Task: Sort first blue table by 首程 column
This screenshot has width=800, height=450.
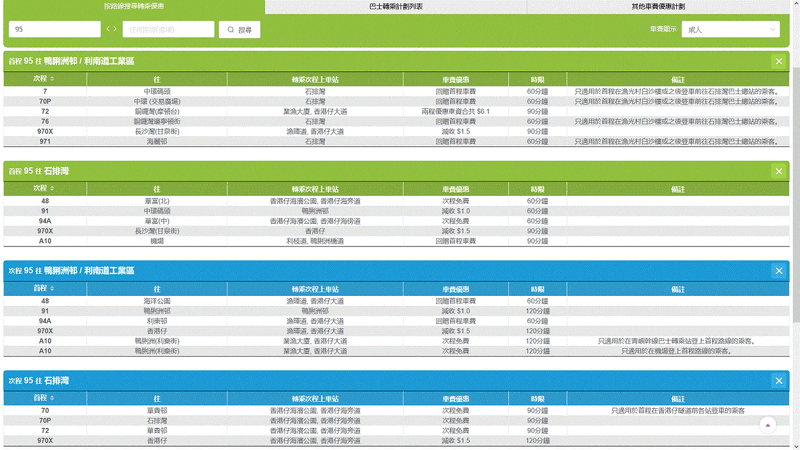Action: pos(45,286)
